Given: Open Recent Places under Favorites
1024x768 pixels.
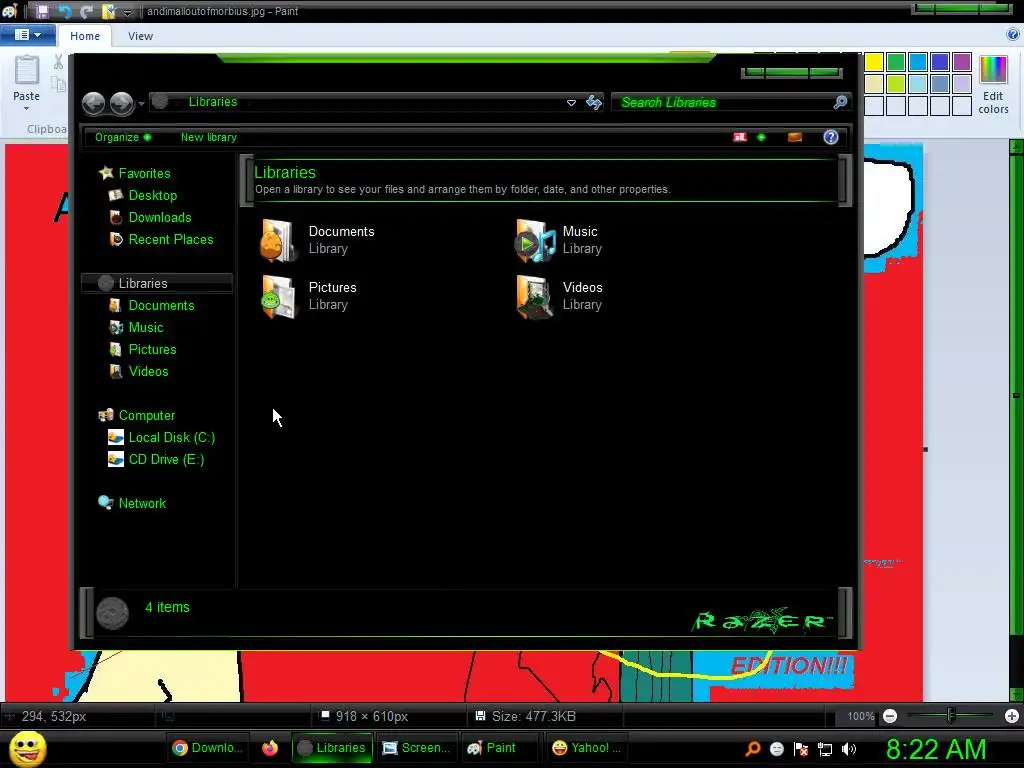Looking at the screenshot, I should coord(171,239).
